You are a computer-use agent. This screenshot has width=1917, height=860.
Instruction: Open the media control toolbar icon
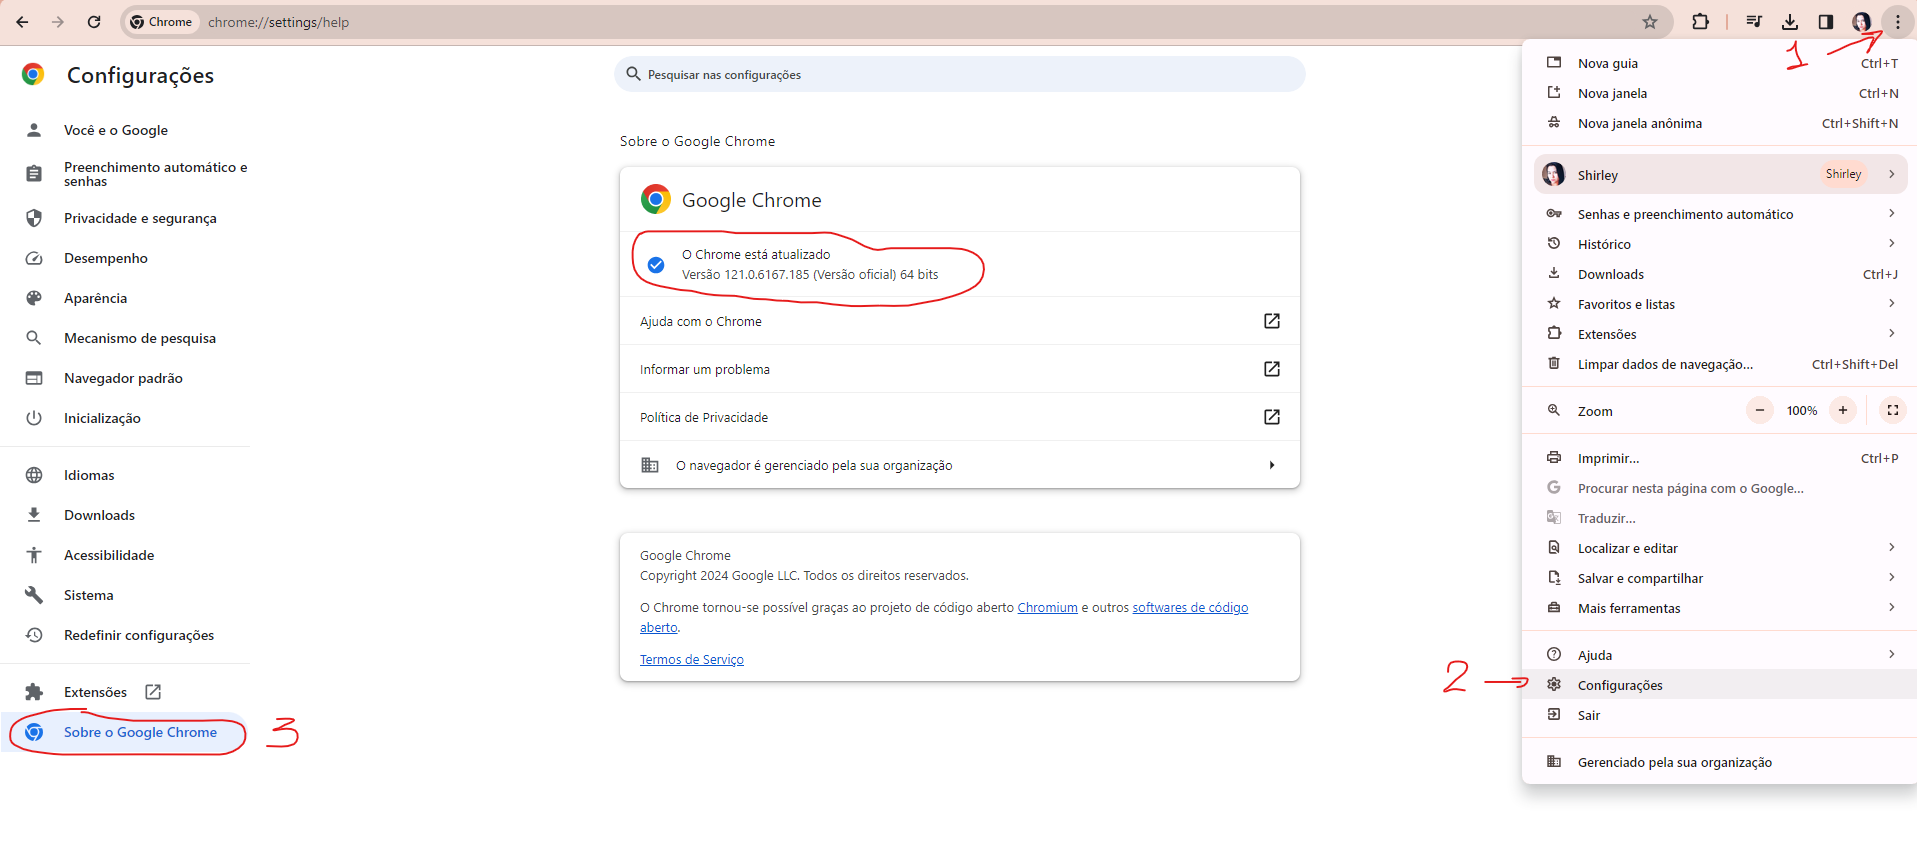click(x=1754, y=22)
